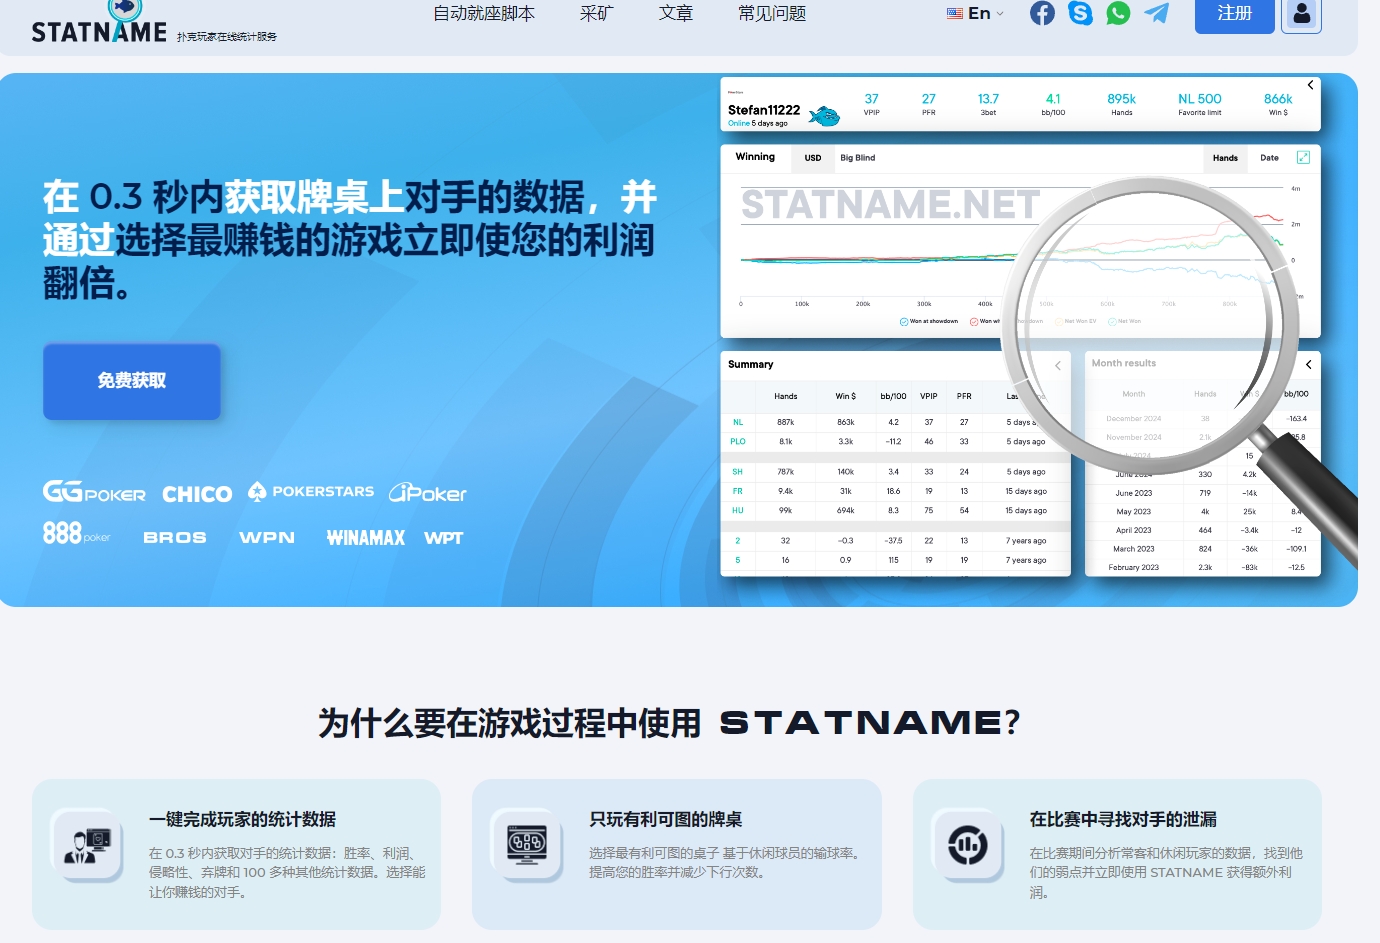Click the 在比赛中寻找对手的泄漏 card icon

tap(968, 846)
